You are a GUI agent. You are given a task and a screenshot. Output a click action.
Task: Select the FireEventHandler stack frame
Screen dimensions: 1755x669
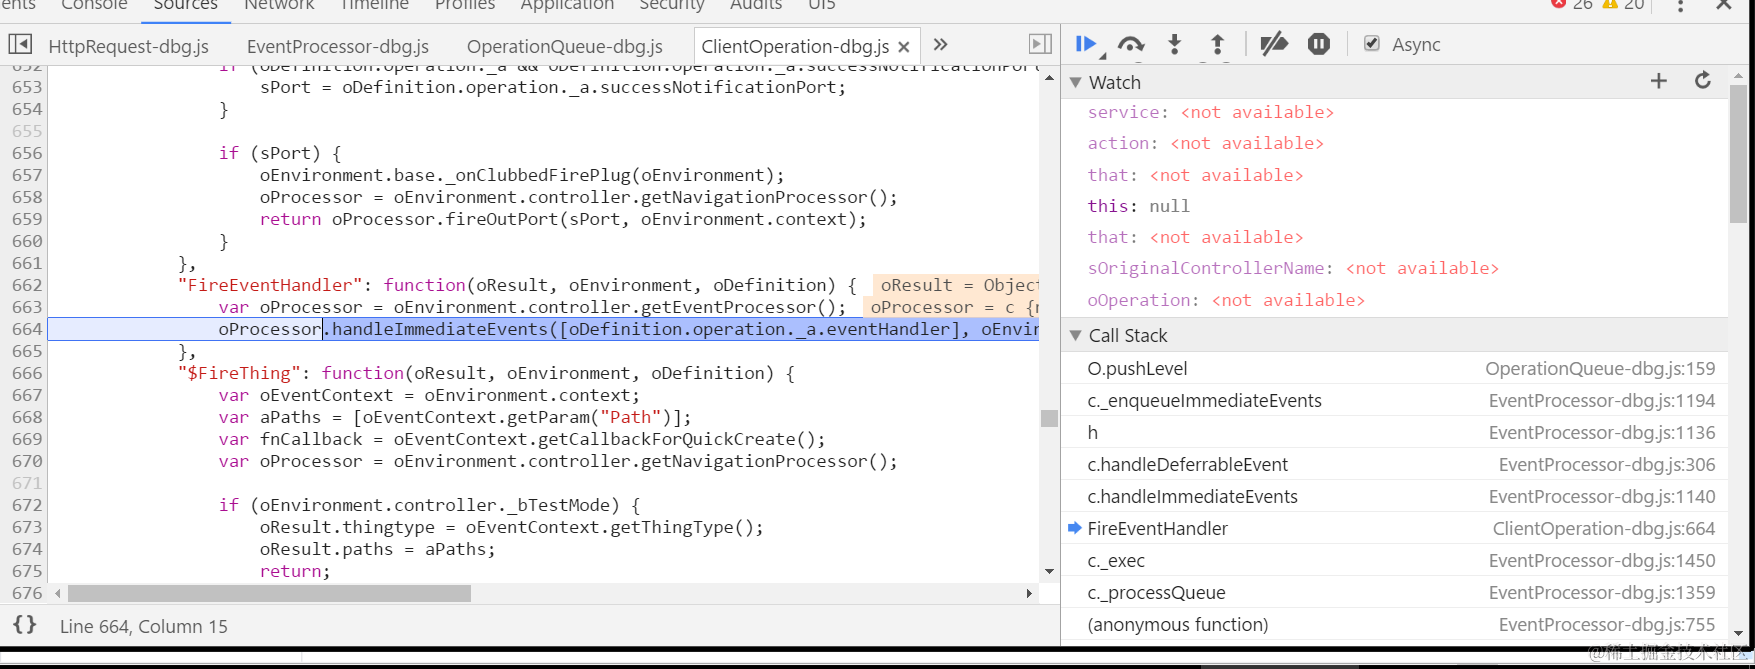point(1395,528)
